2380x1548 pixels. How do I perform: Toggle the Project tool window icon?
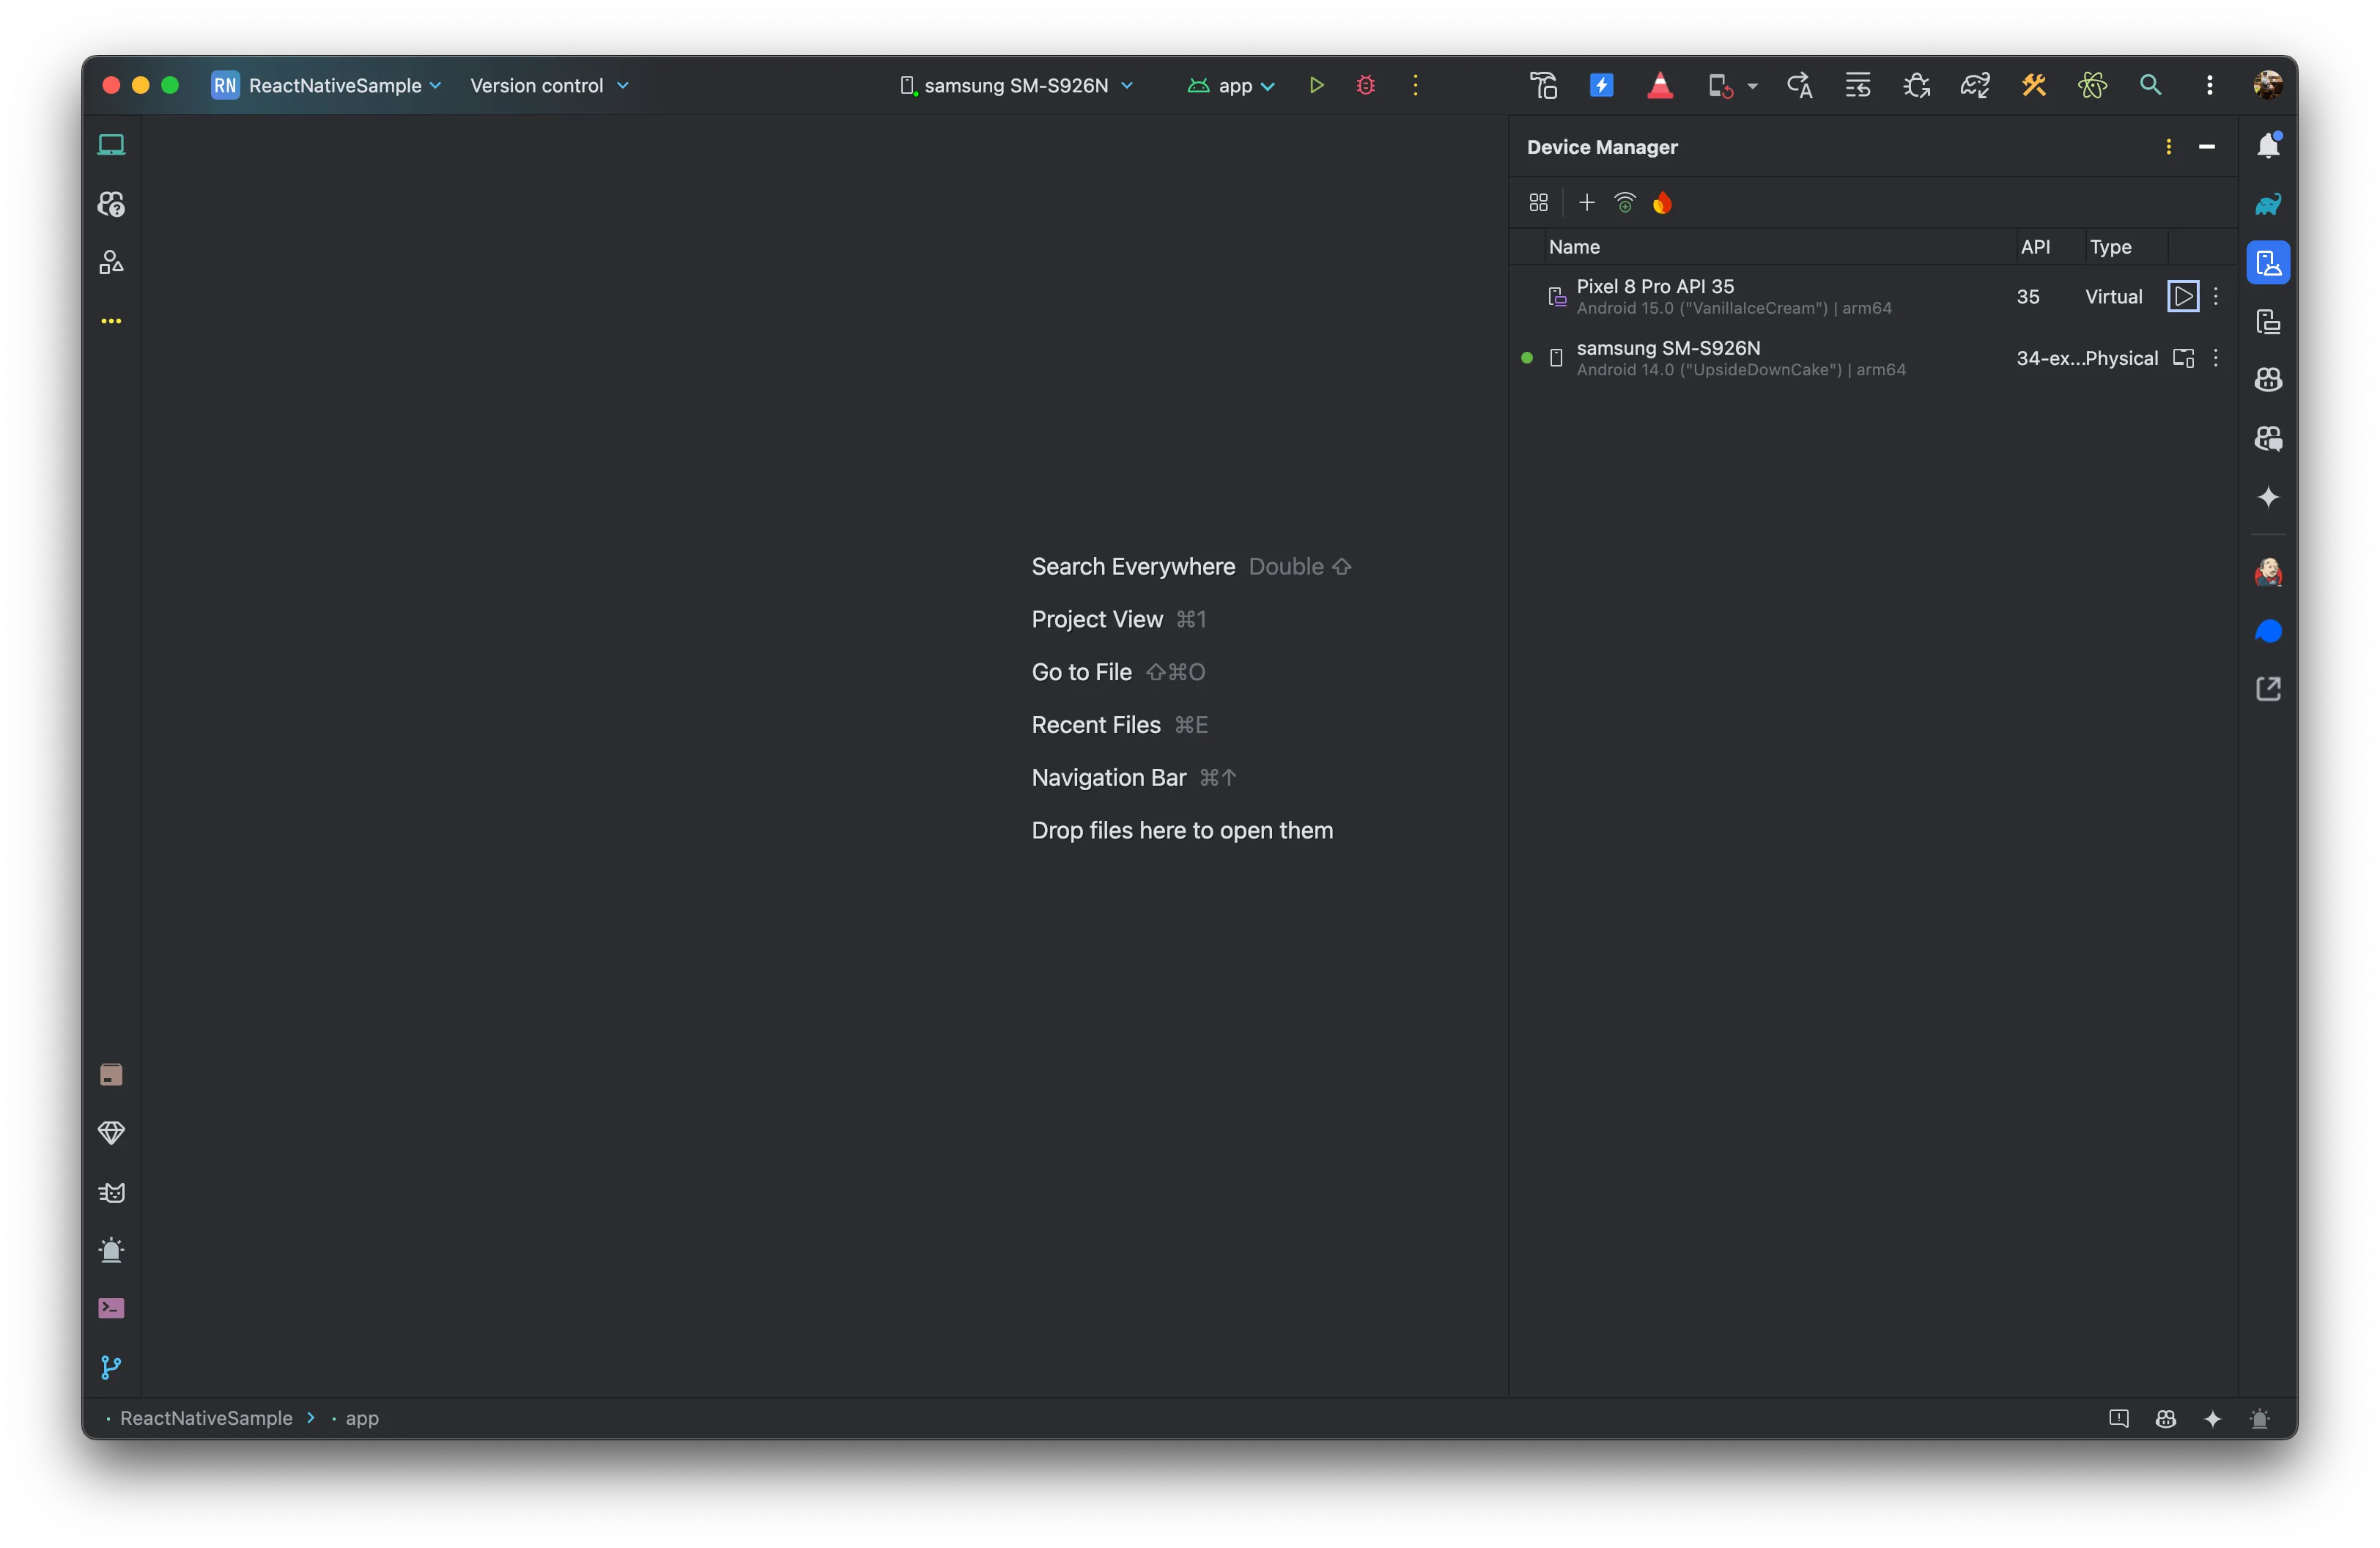coord(111,146)
